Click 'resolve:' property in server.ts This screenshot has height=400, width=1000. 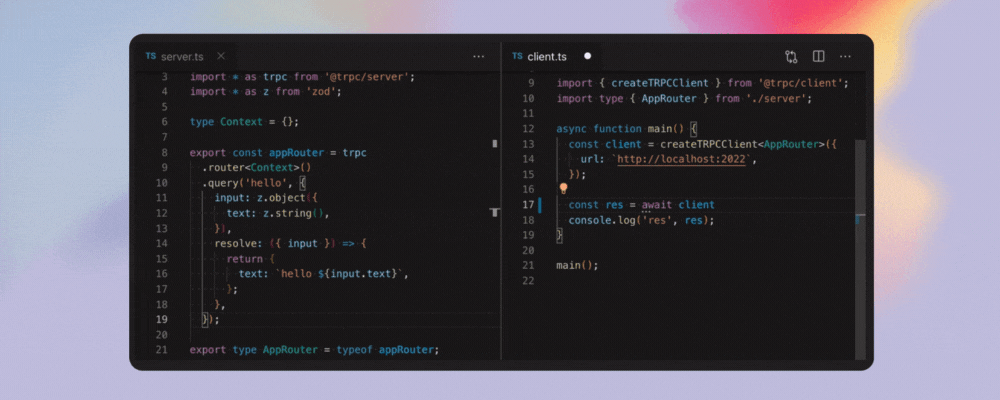coord(239,244)
